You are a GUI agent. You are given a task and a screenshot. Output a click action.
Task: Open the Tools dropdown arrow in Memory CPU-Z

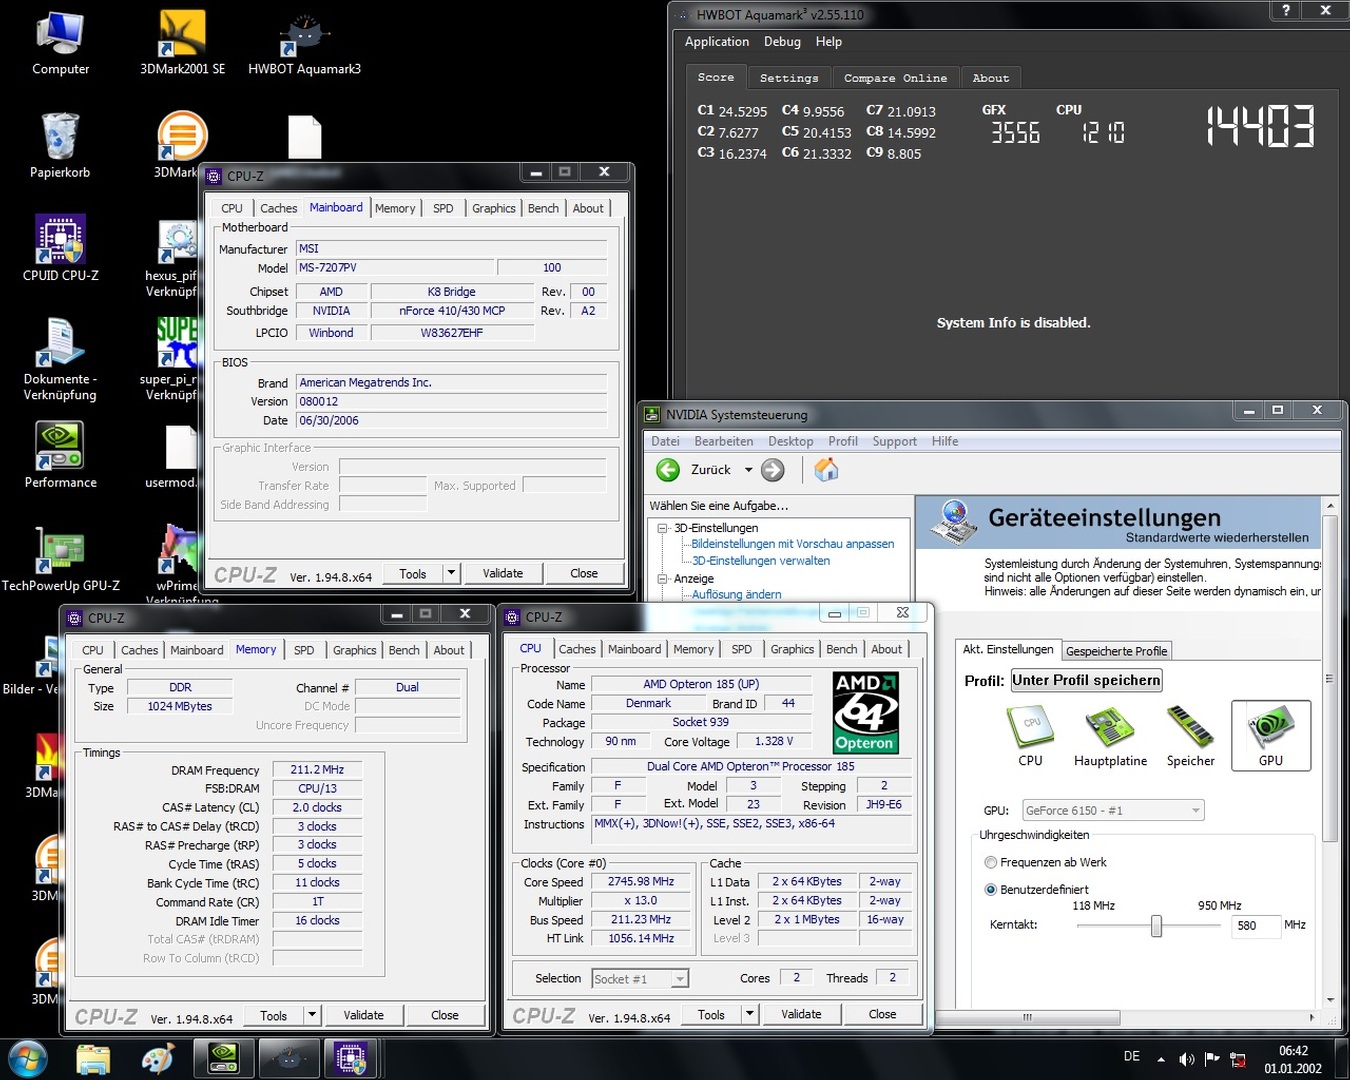[312, 1015]
